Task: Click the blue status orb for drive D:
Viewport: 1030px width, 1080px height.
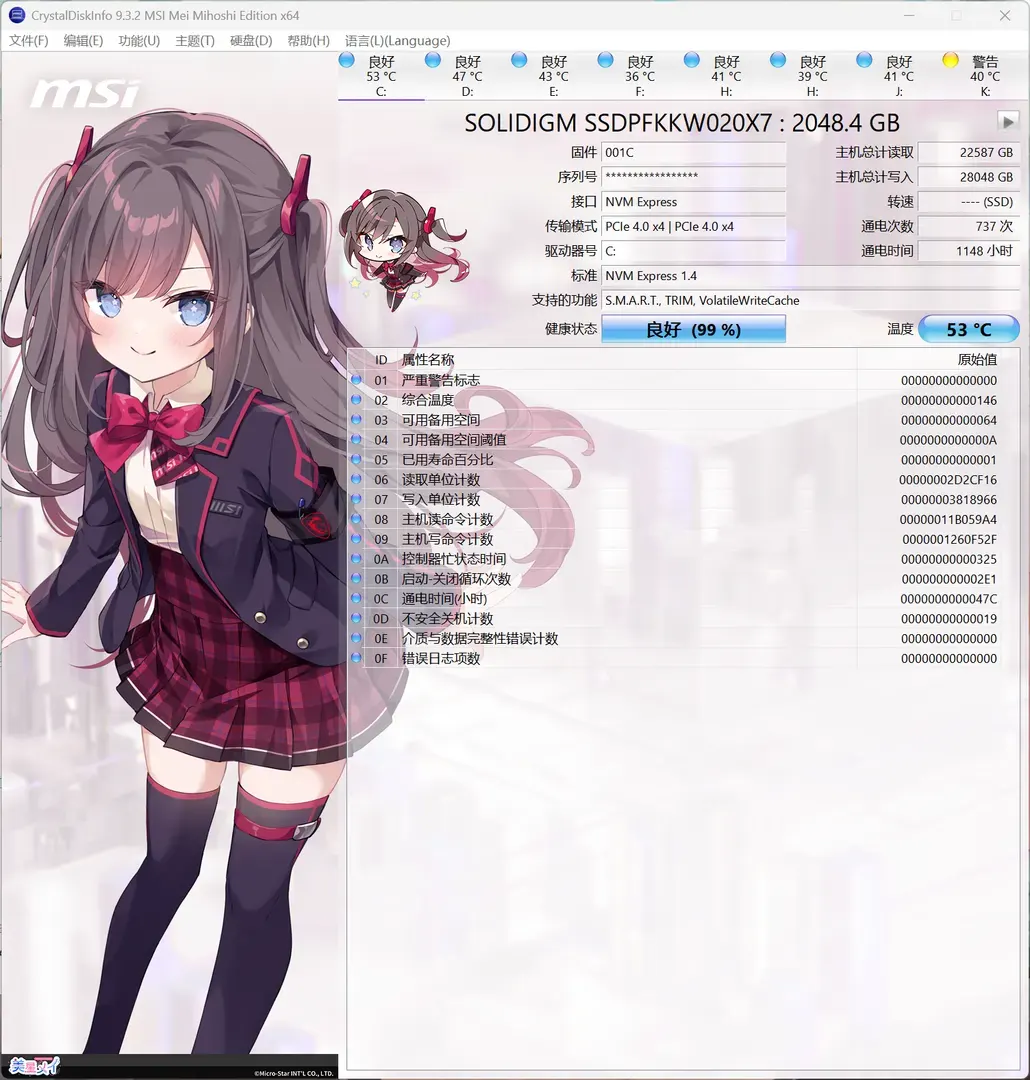Action: [x=433, y=61]
